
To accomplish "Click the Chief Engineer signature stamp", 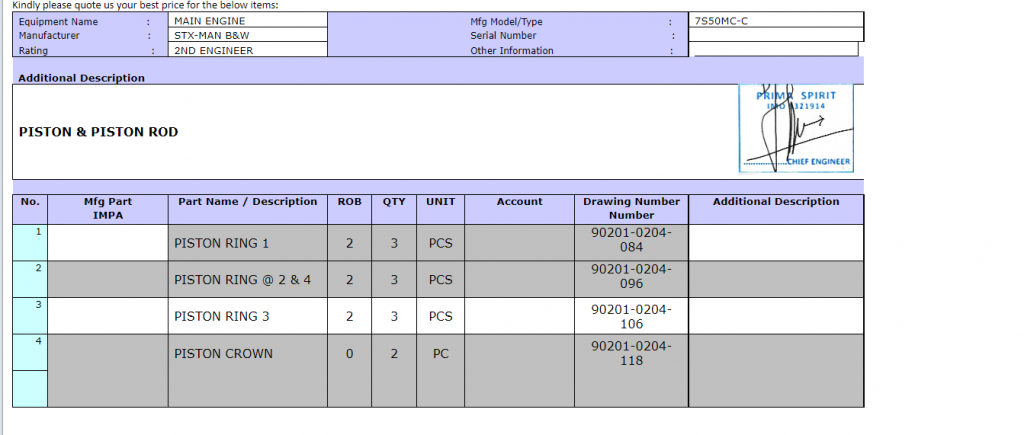I will click(795, 127).
